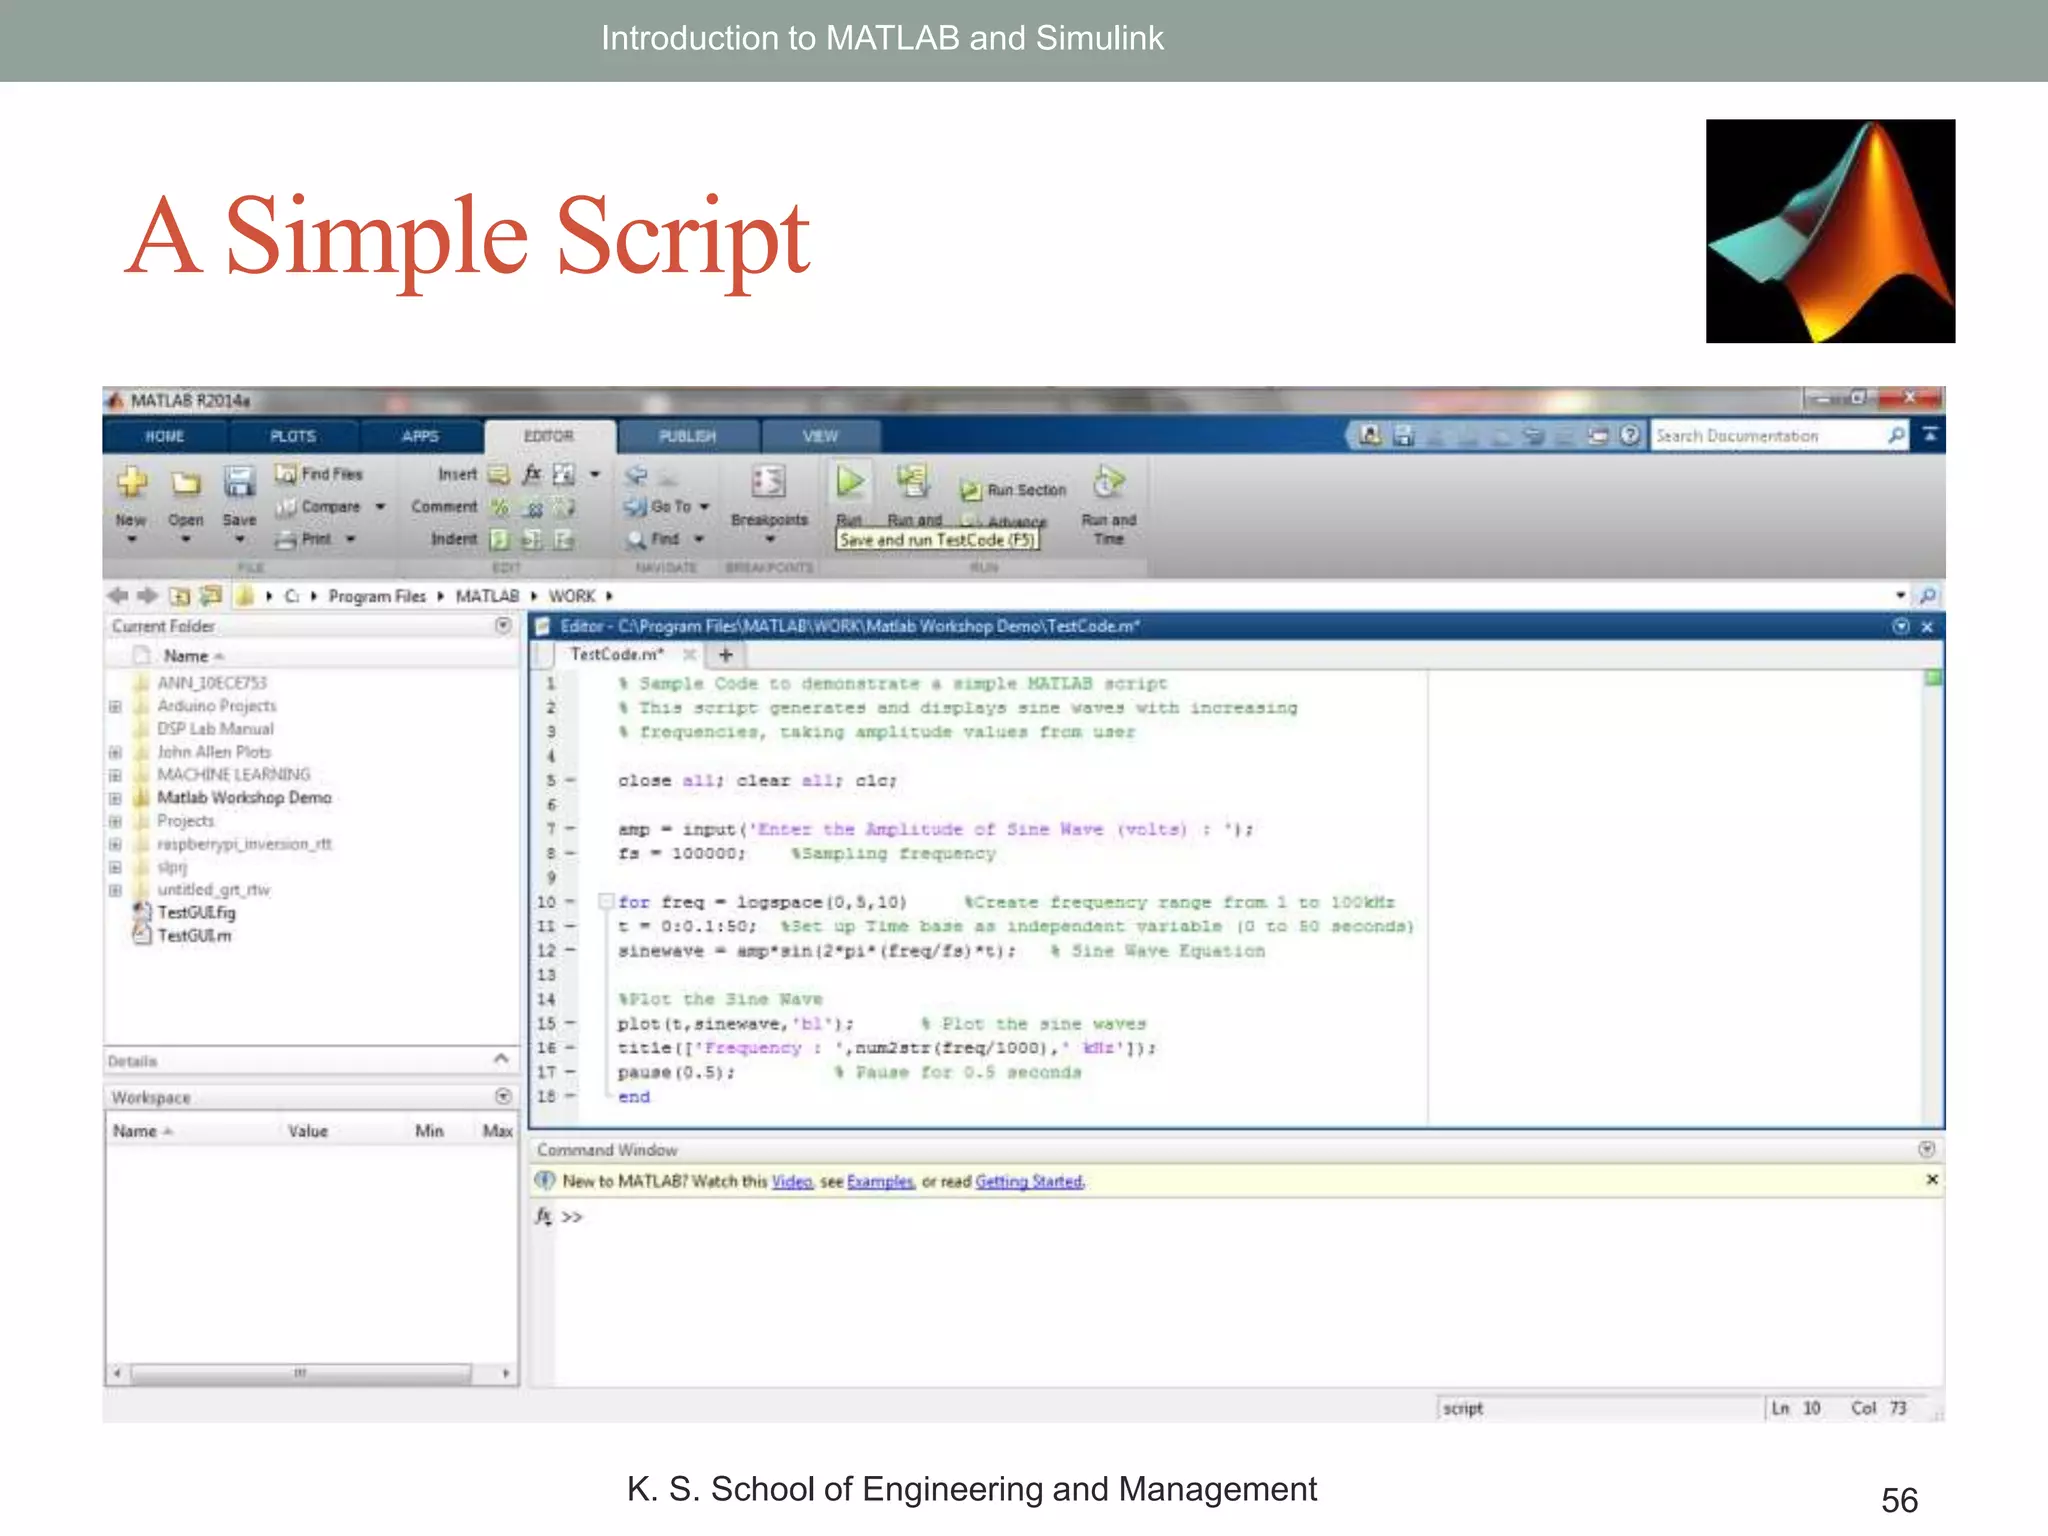This screenshot has width=2048, height=1536.
Task: Expand the Details panel chevron
Action: point(501,1059)
